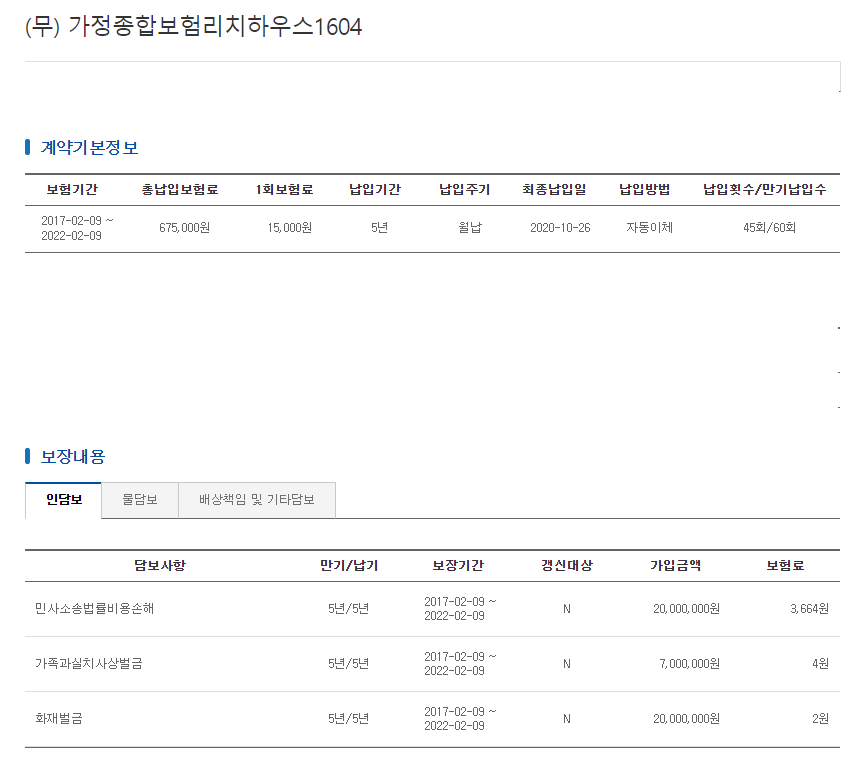Click the 민사소송법률비용손해 coverage row

pyautogui.click(x=432, y=609)
